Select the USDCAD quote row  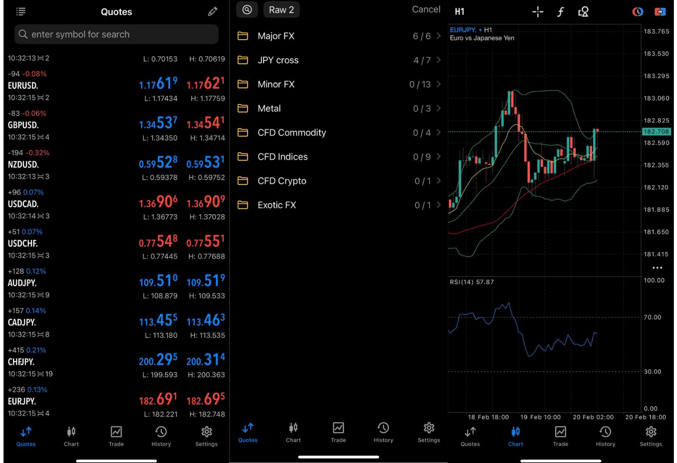click(x=117, y=204)
